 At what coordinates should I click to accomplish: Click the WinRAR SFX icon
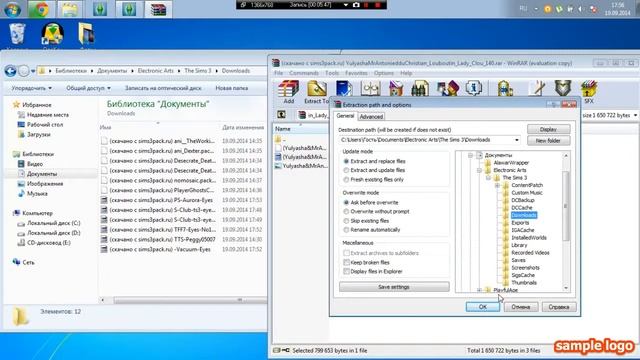(x=589, y=89)
